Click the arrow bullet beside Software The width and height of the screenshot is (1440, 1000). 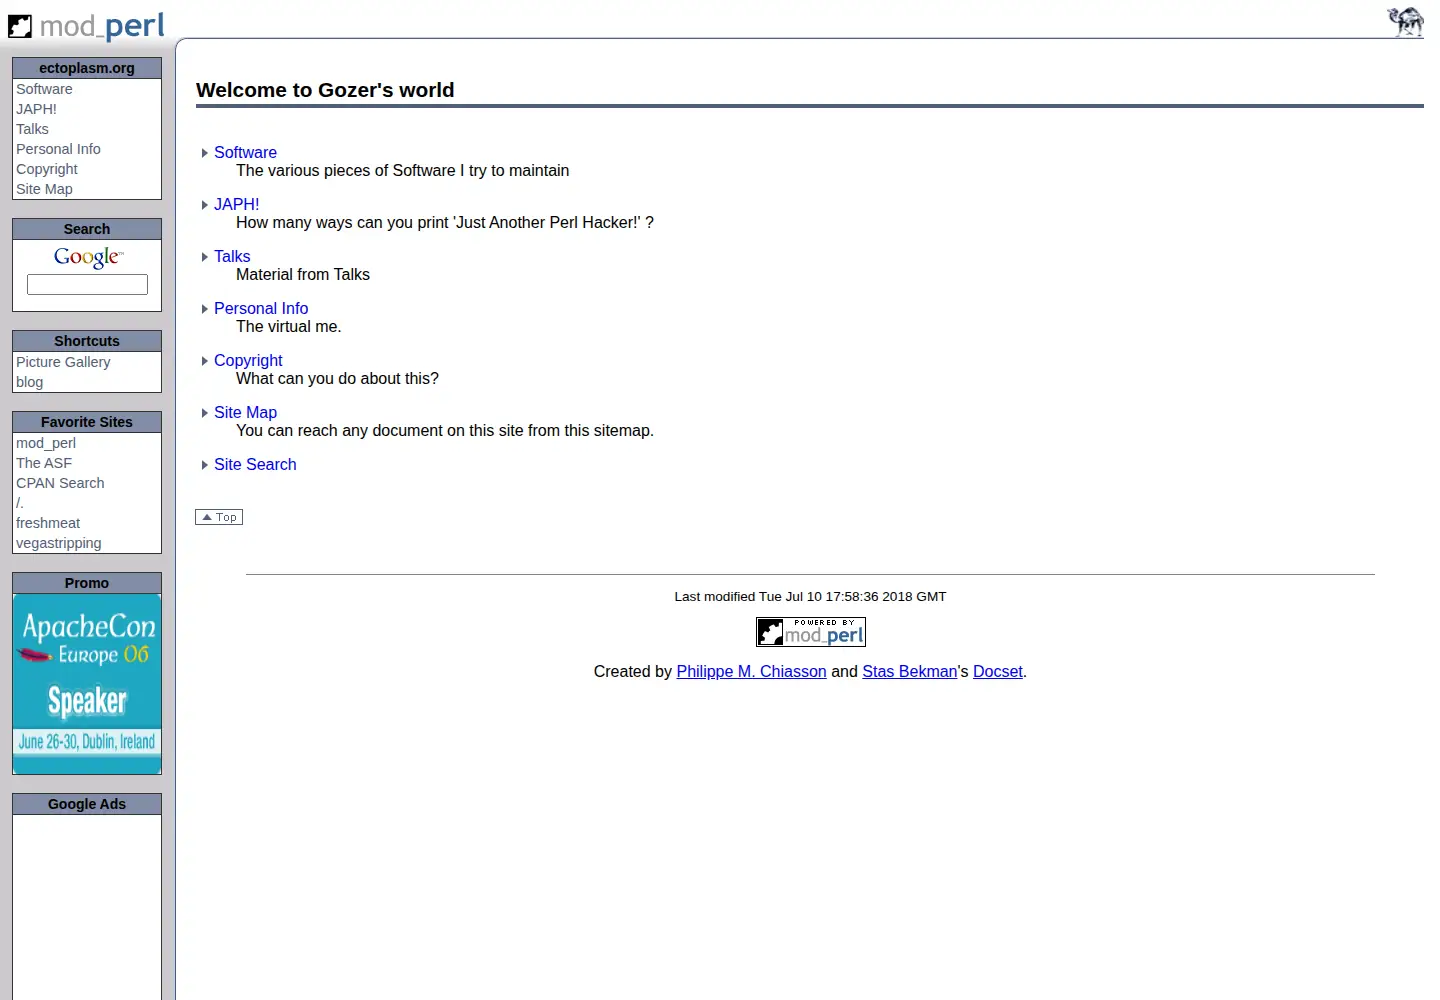205,153
